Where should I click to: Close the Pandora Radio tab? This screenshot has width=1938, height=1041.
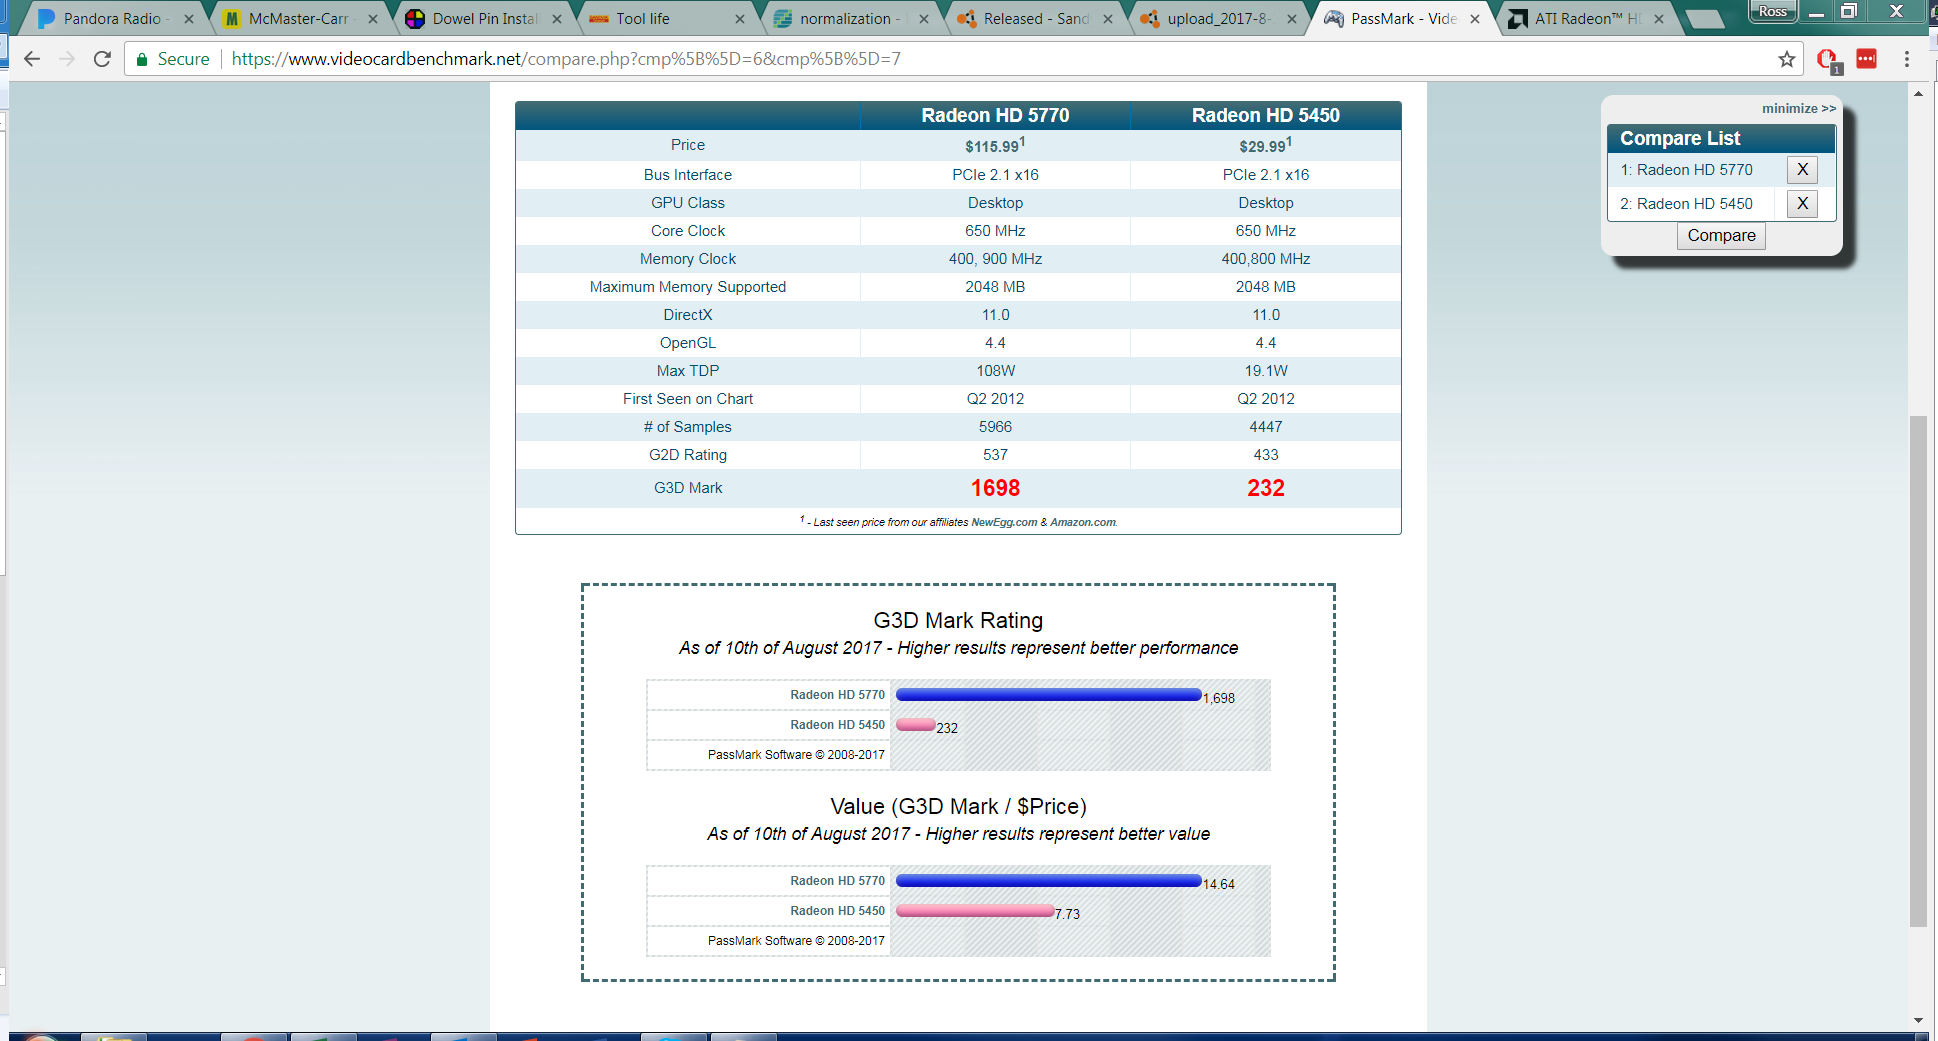(x=189, y=19)
